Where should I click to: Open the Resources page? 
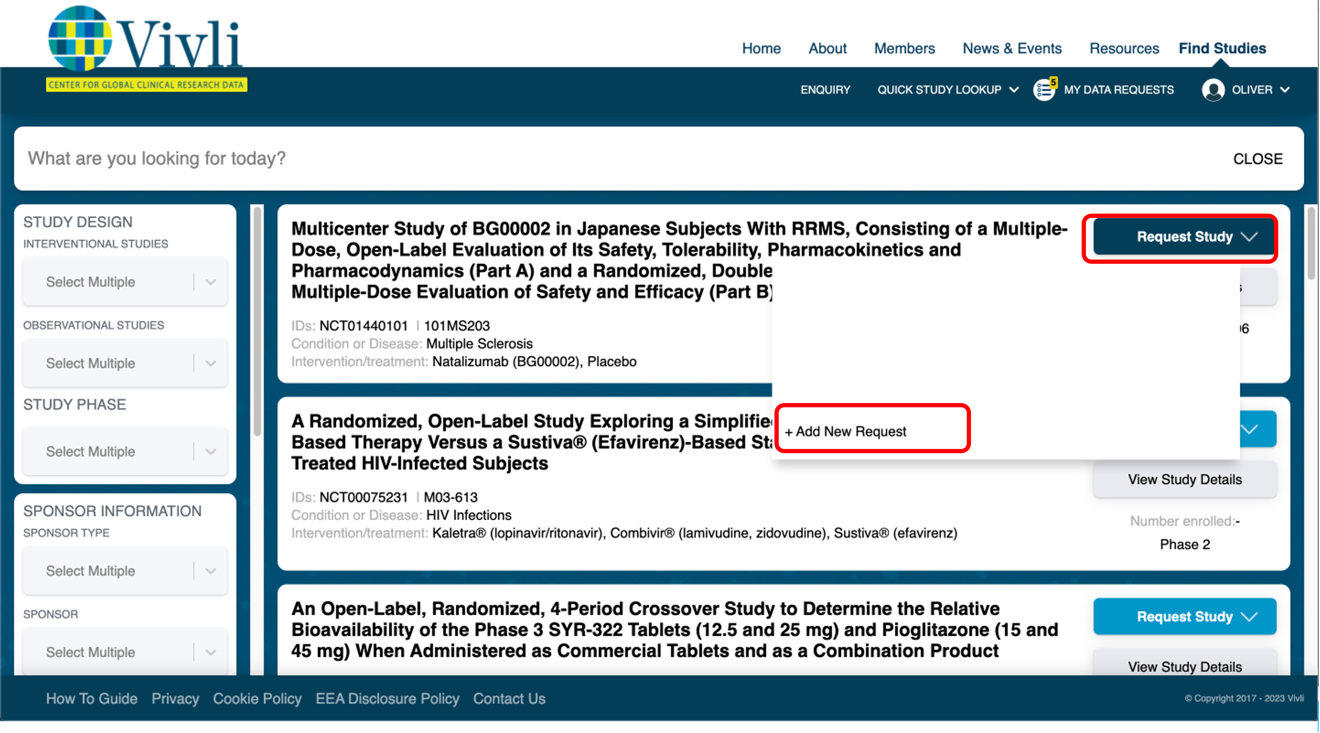tap(1124, 48)
